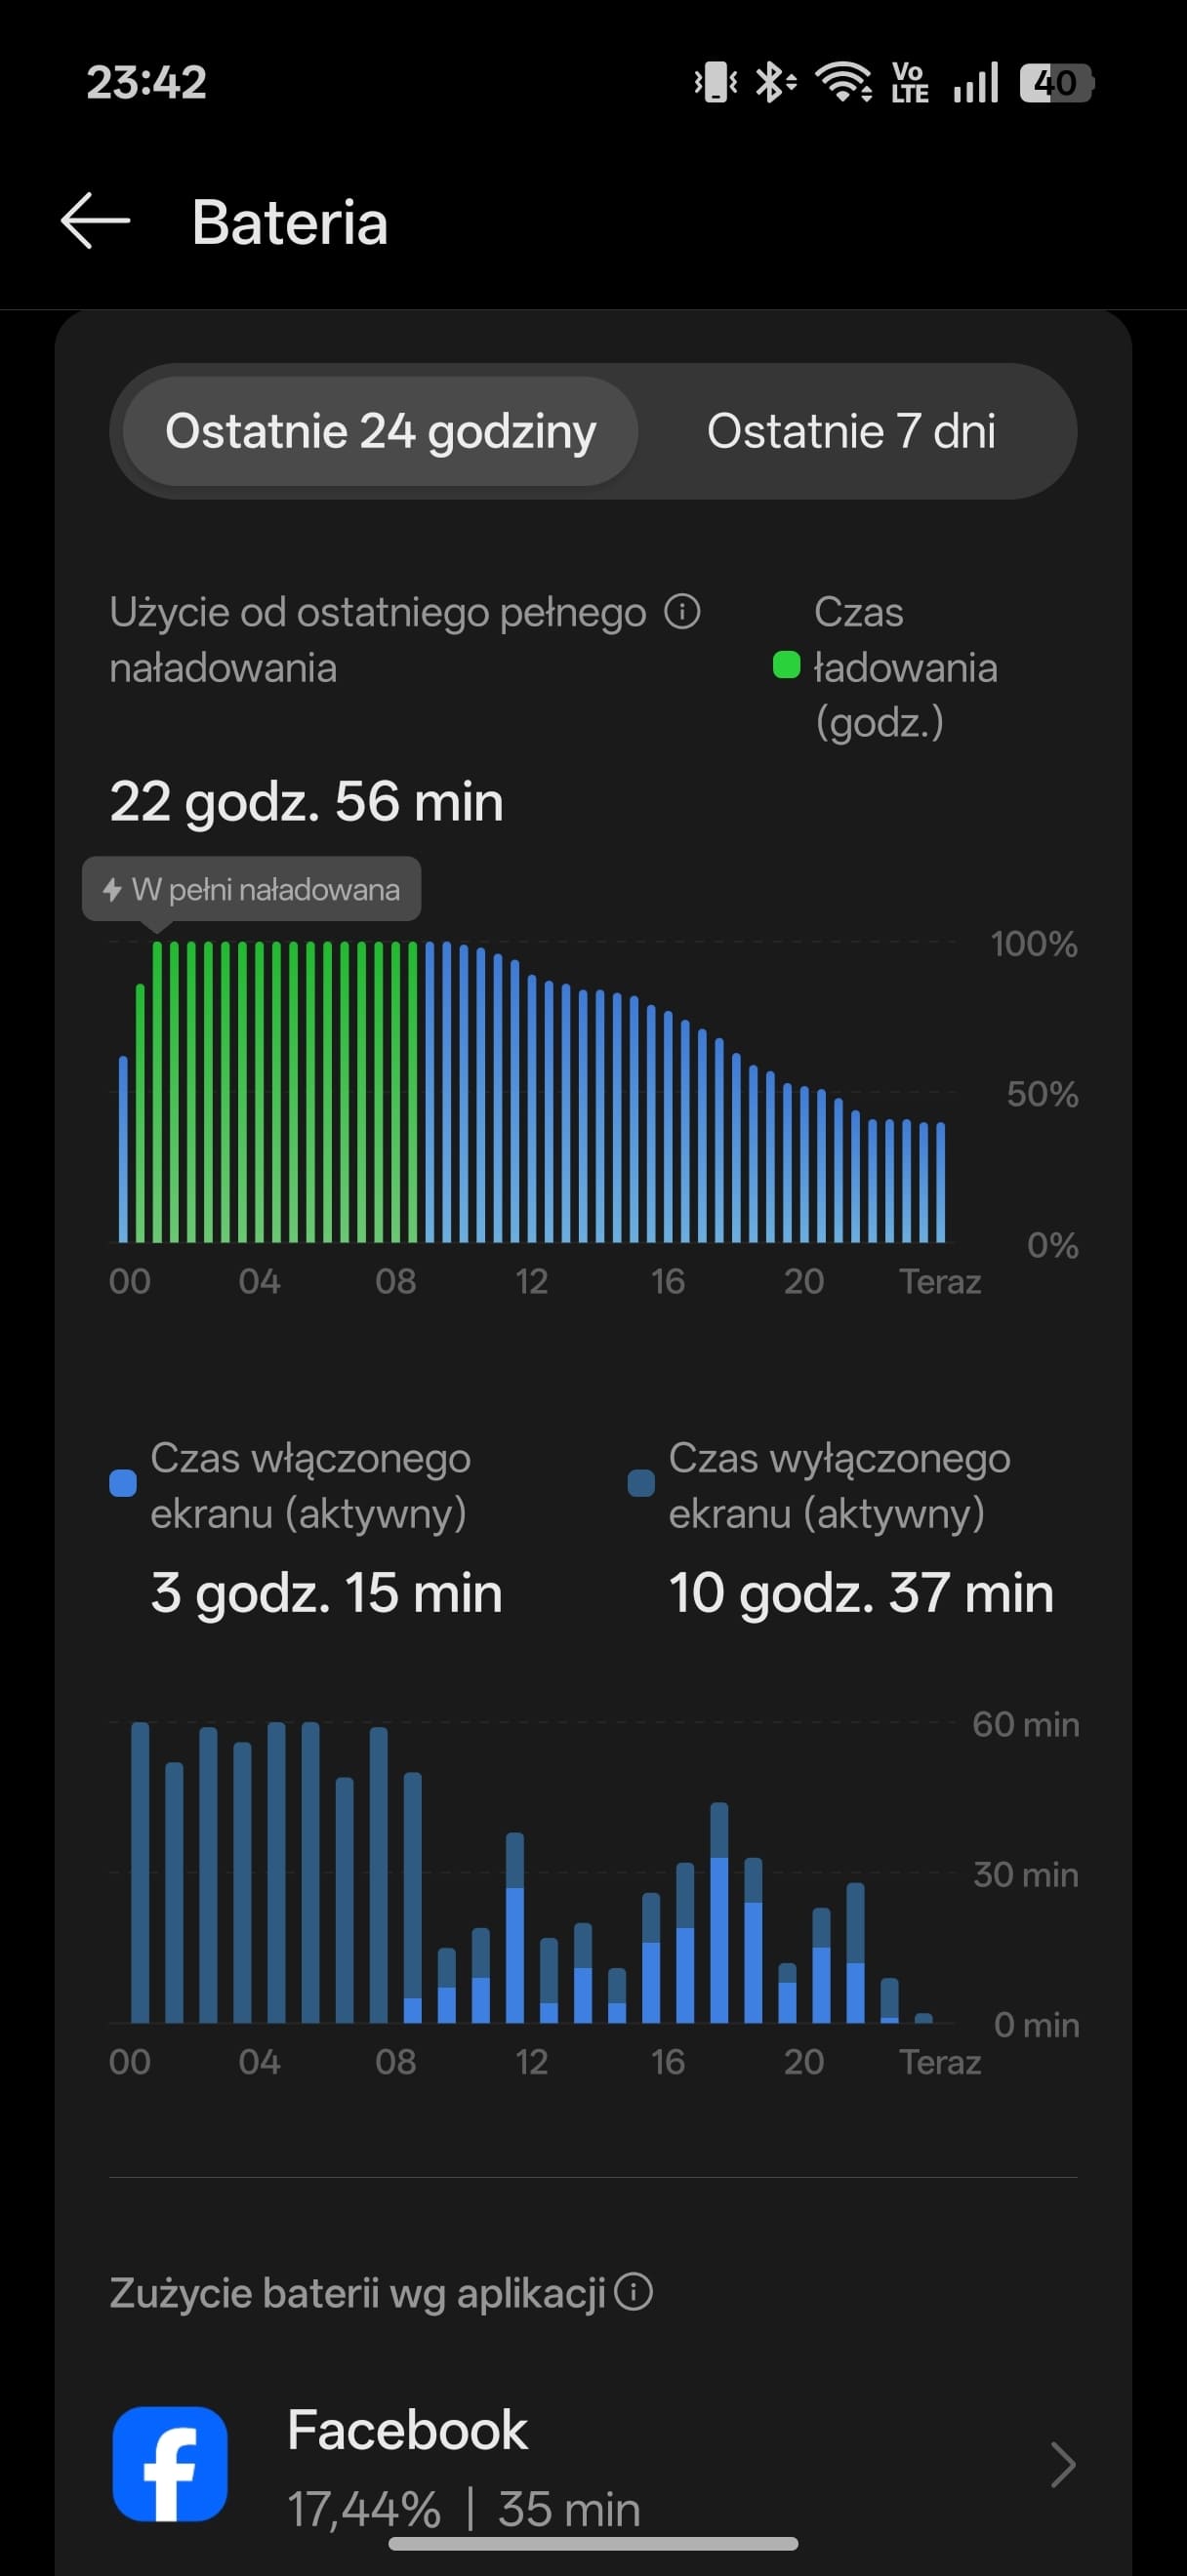Tap the vibrate mode icon in status bar

716,82
